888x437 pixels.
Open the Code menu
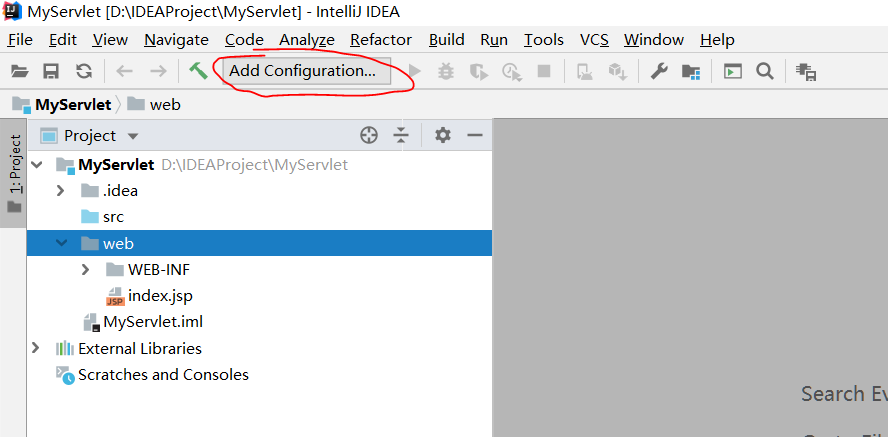tap(244, 40)
